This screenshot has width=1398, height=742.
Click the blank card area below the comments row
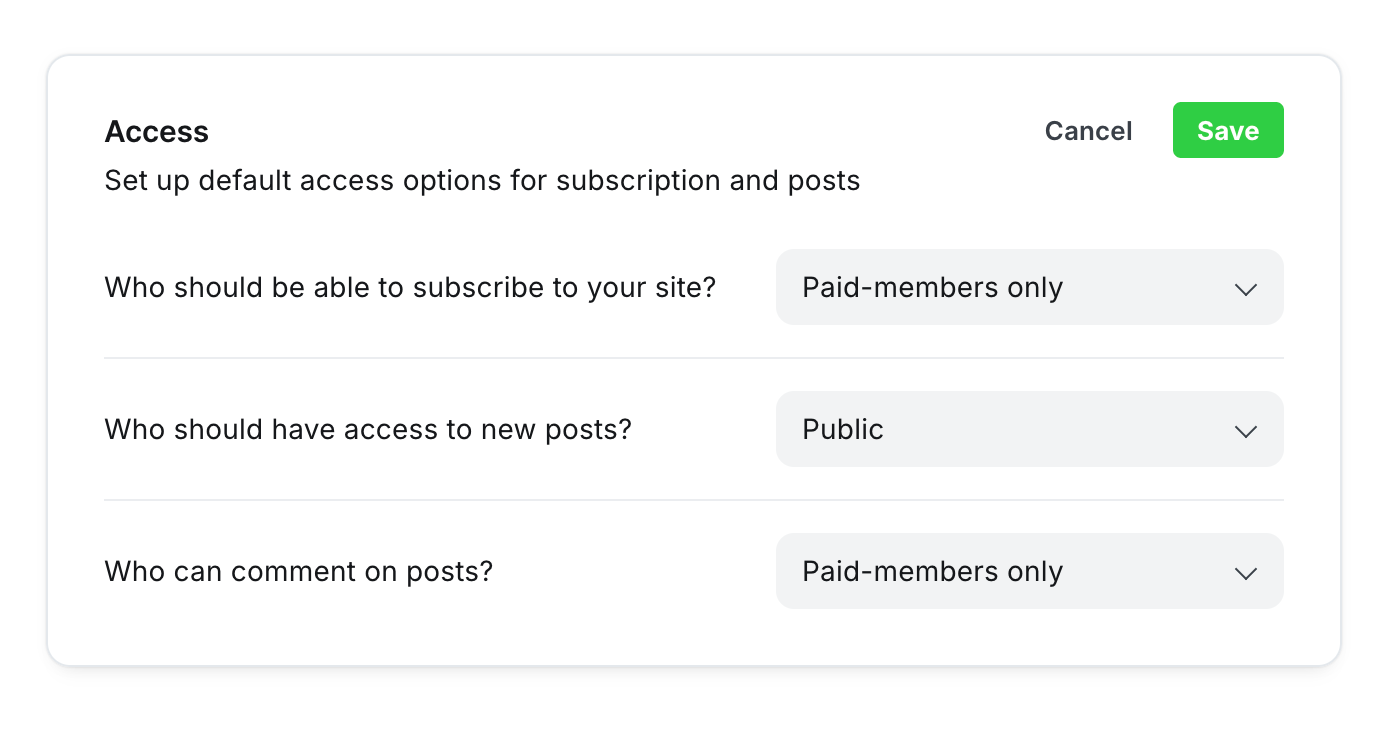point(693,636)
